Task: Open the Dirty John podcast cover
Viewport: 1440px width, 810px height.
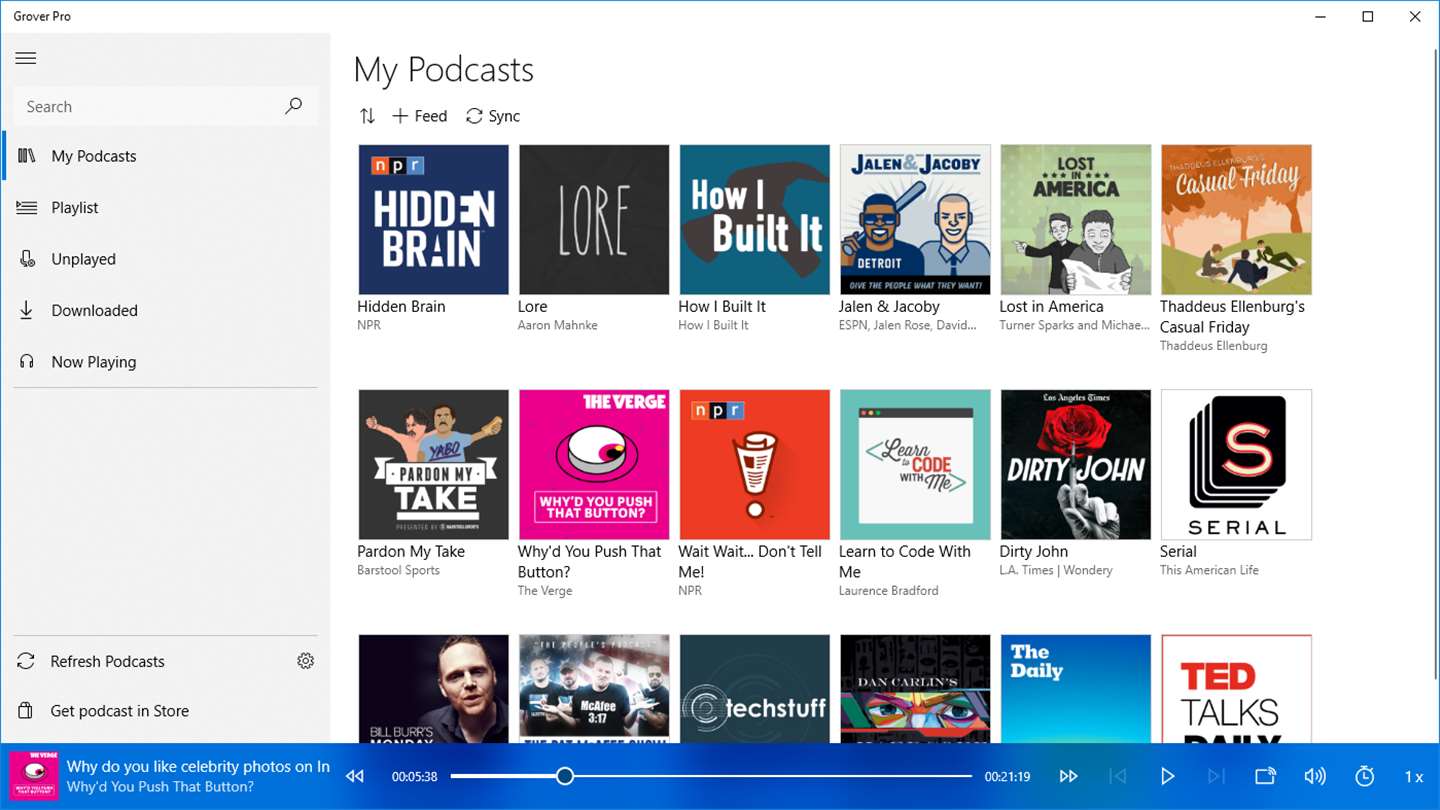Action: point(1076,465)
